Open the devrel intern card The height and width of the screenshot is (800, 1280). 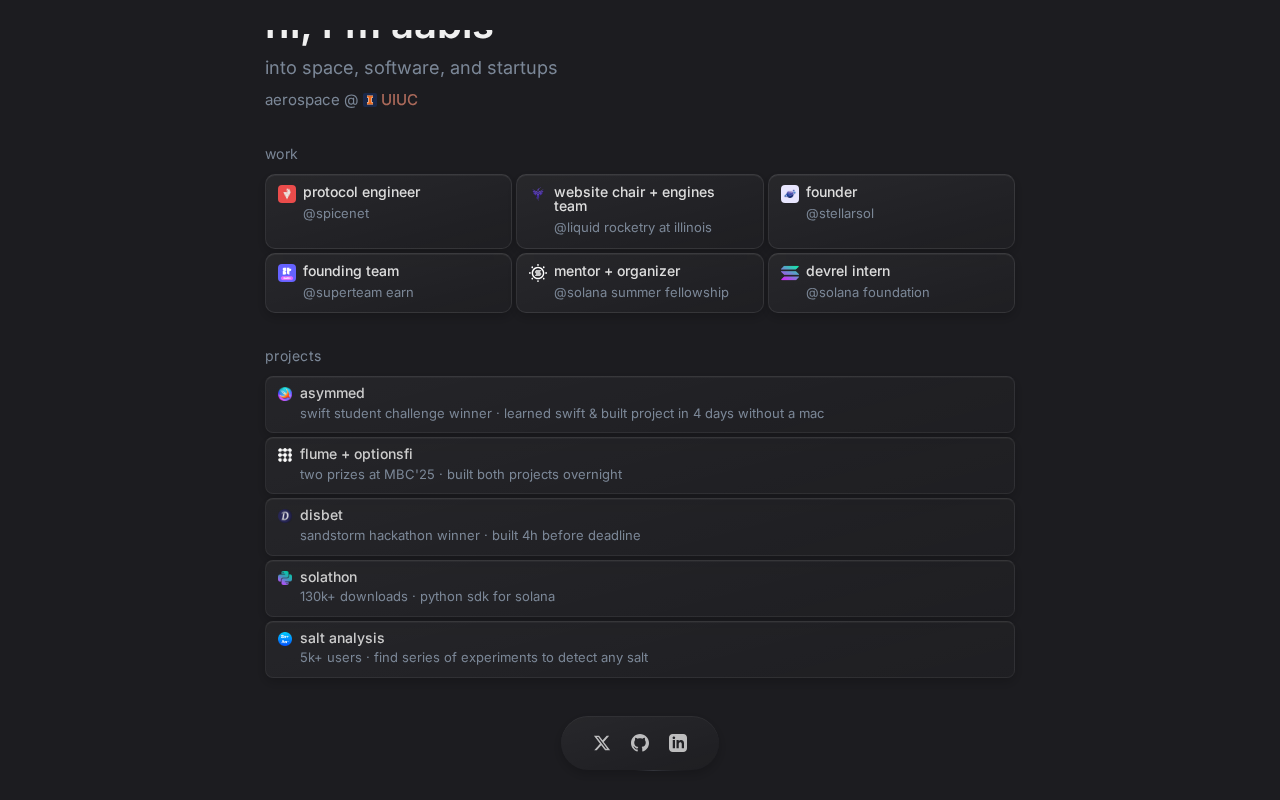pos(891,283)
